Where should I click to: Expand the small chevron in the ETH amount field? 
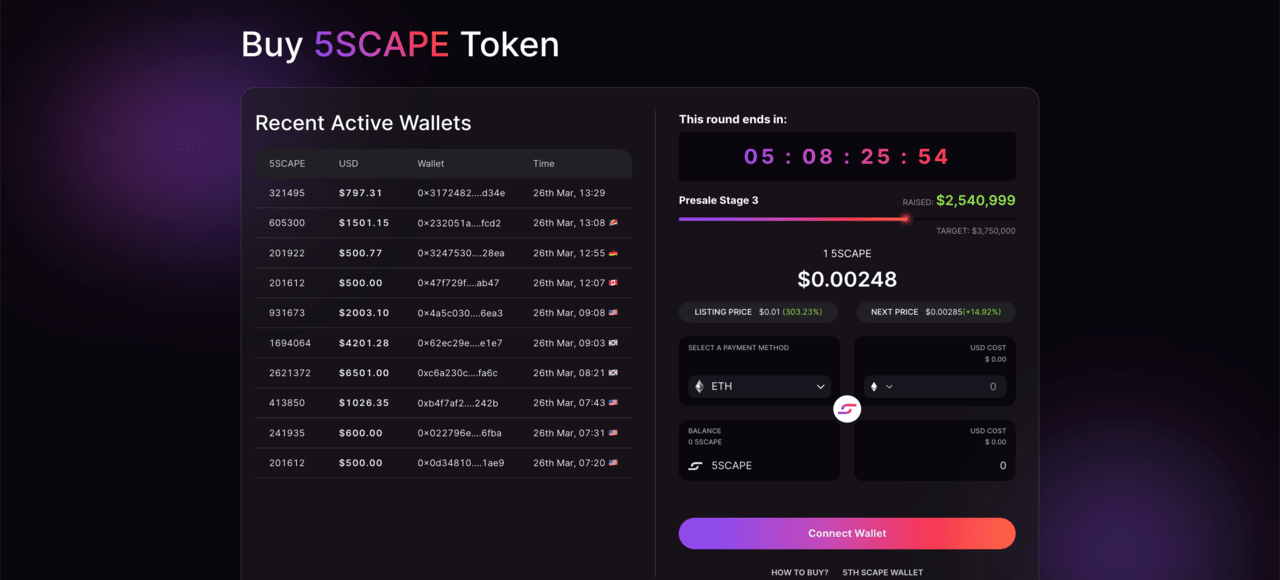[889, 386]
